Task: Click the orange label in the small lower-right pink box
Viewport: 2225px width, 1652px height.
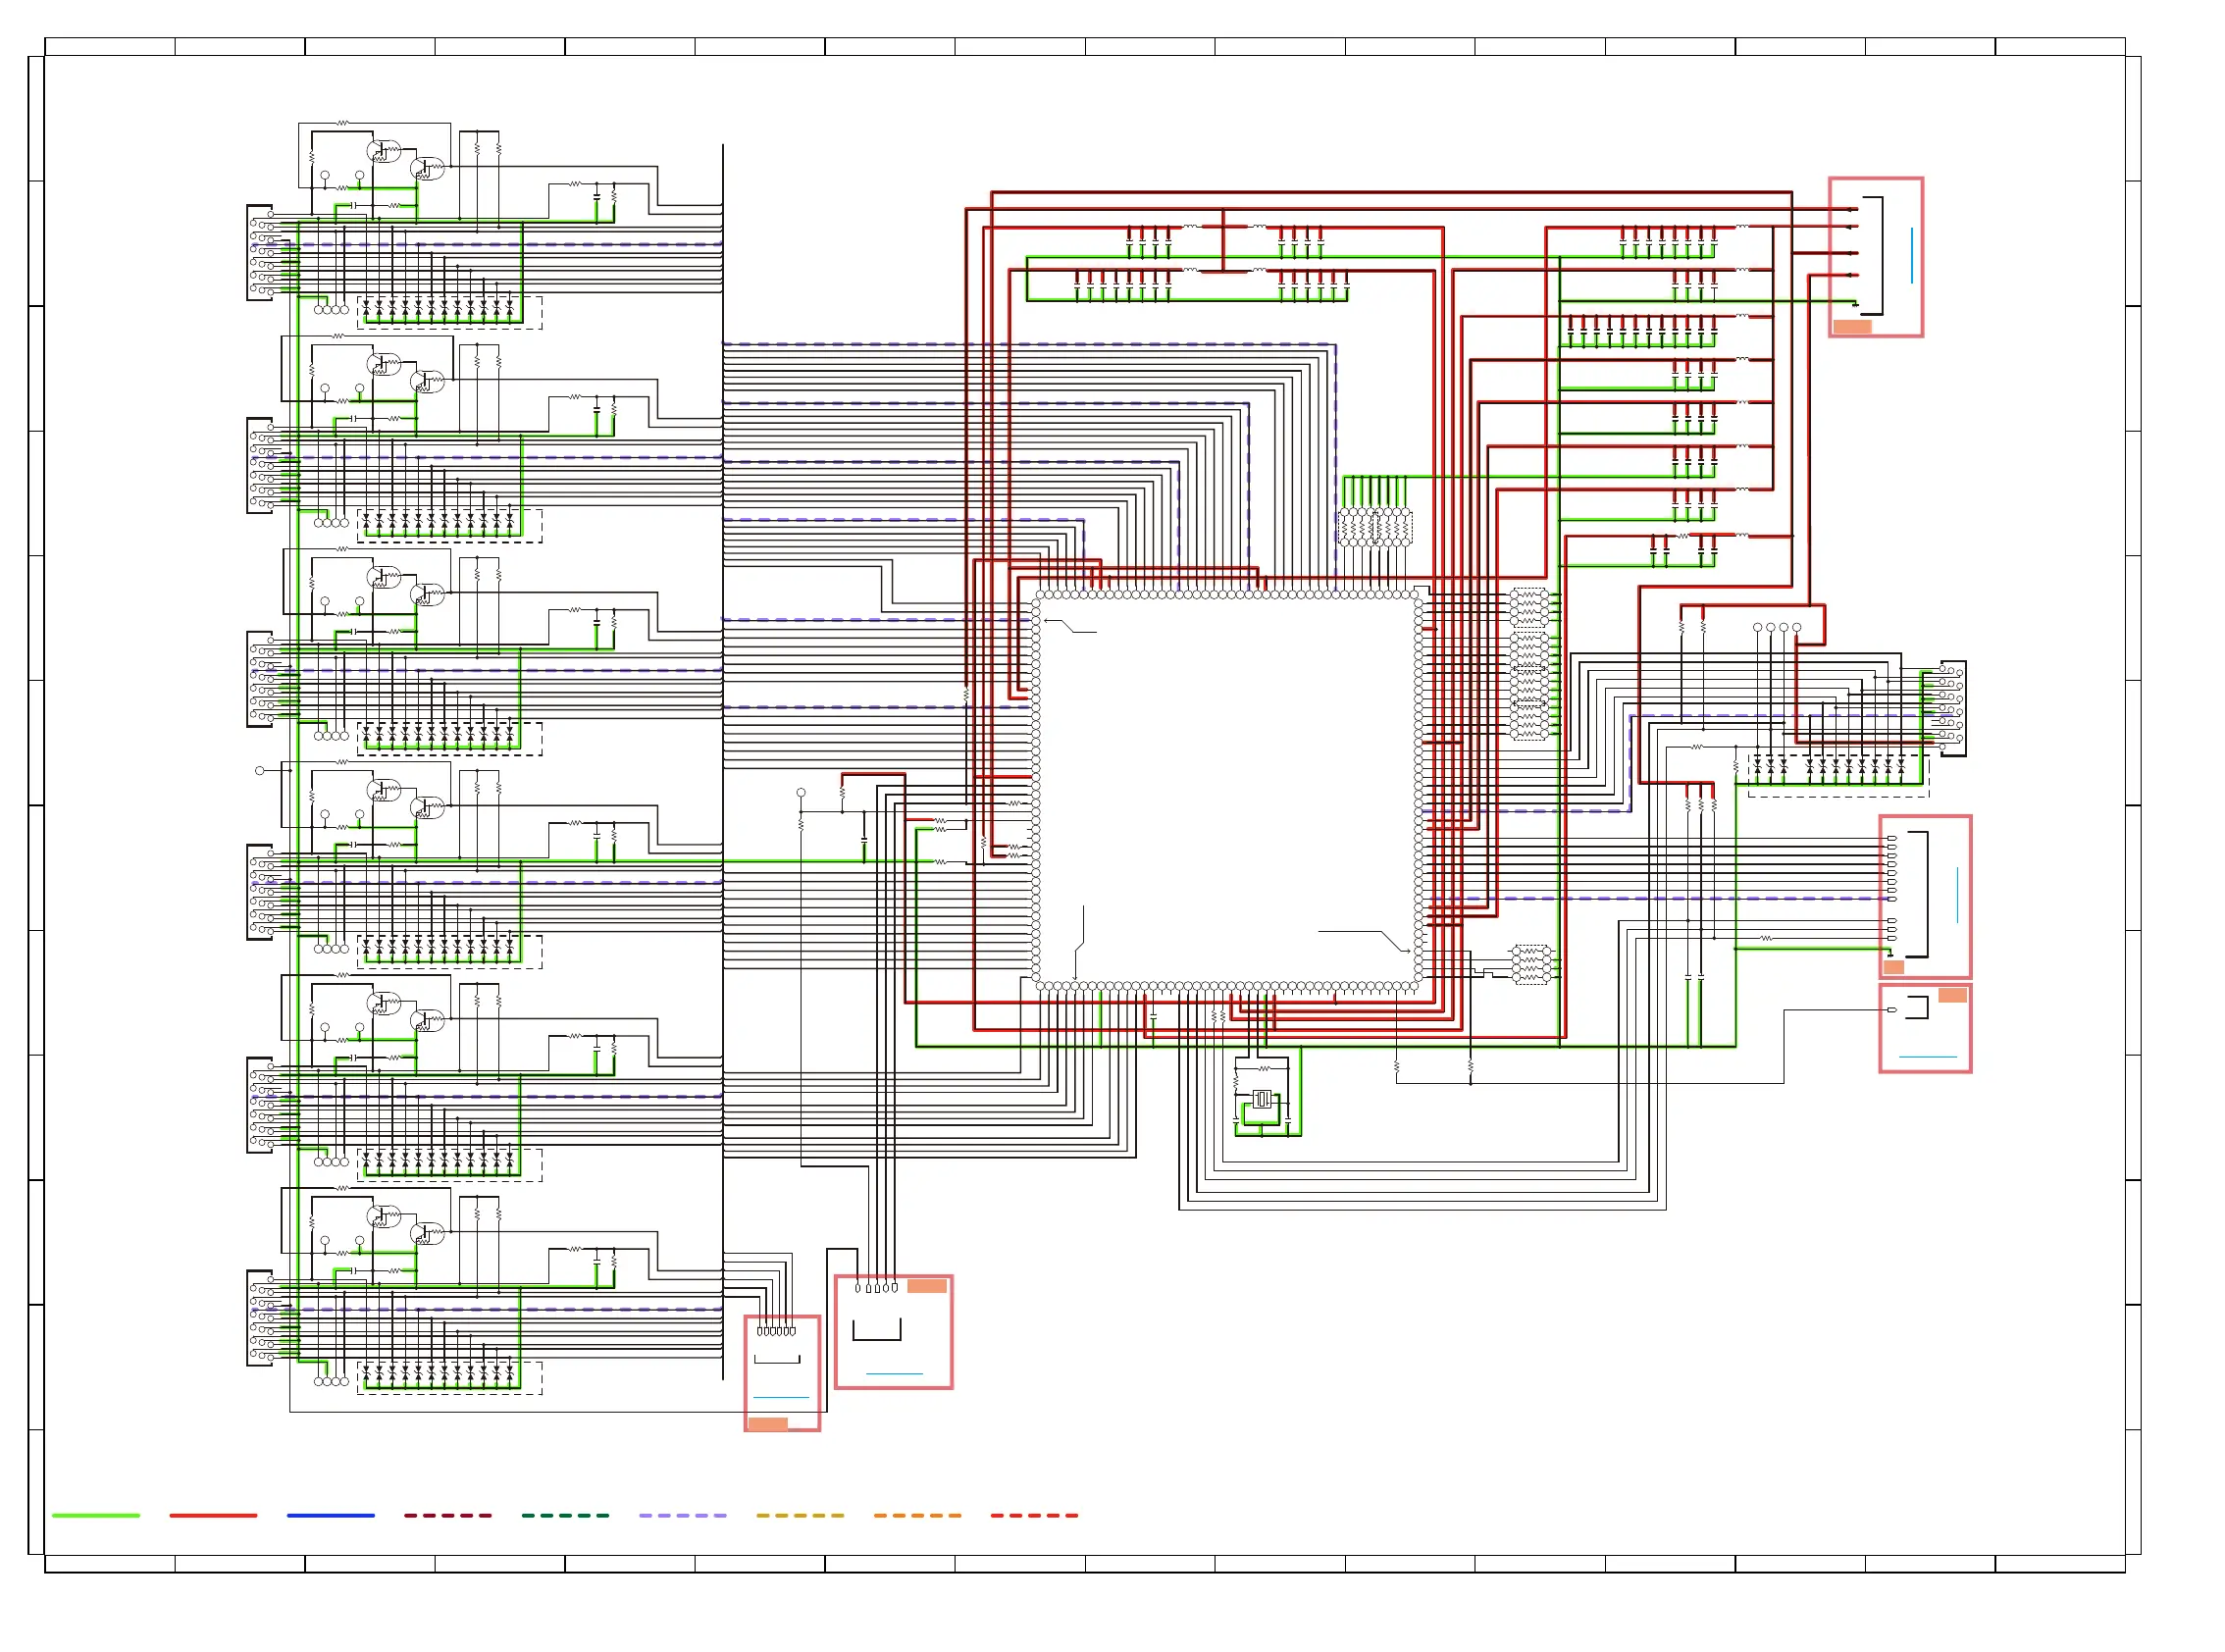Action: 1952,995
